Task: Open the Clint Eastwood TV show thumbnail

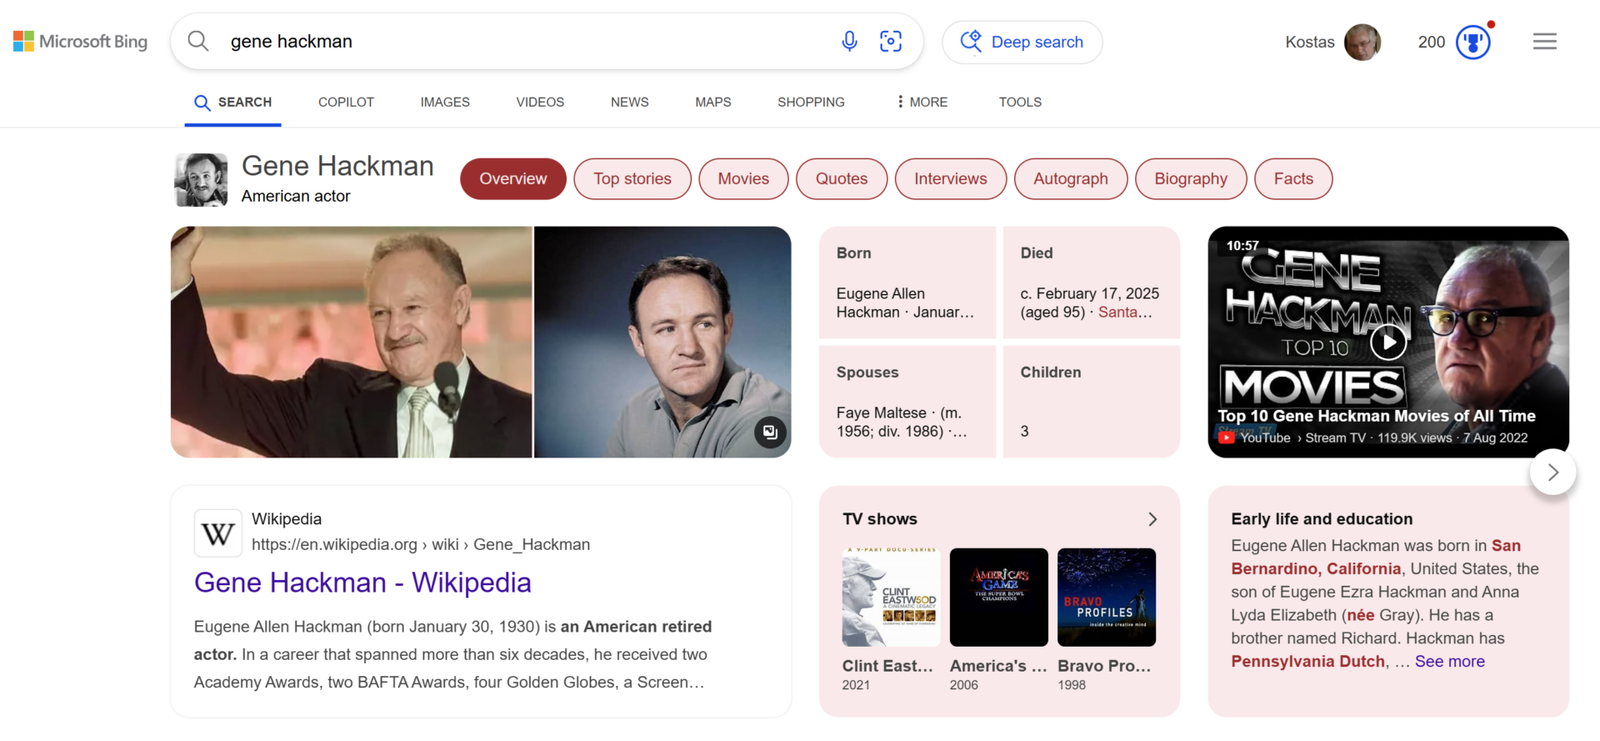Action: (x=890, y=597)
